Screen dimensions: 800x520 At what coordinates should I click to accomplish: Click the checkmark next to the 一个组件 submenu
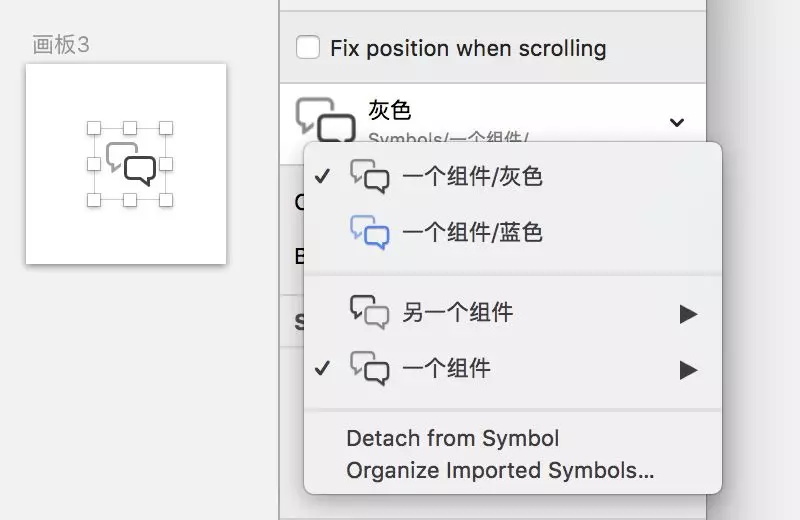322,368
